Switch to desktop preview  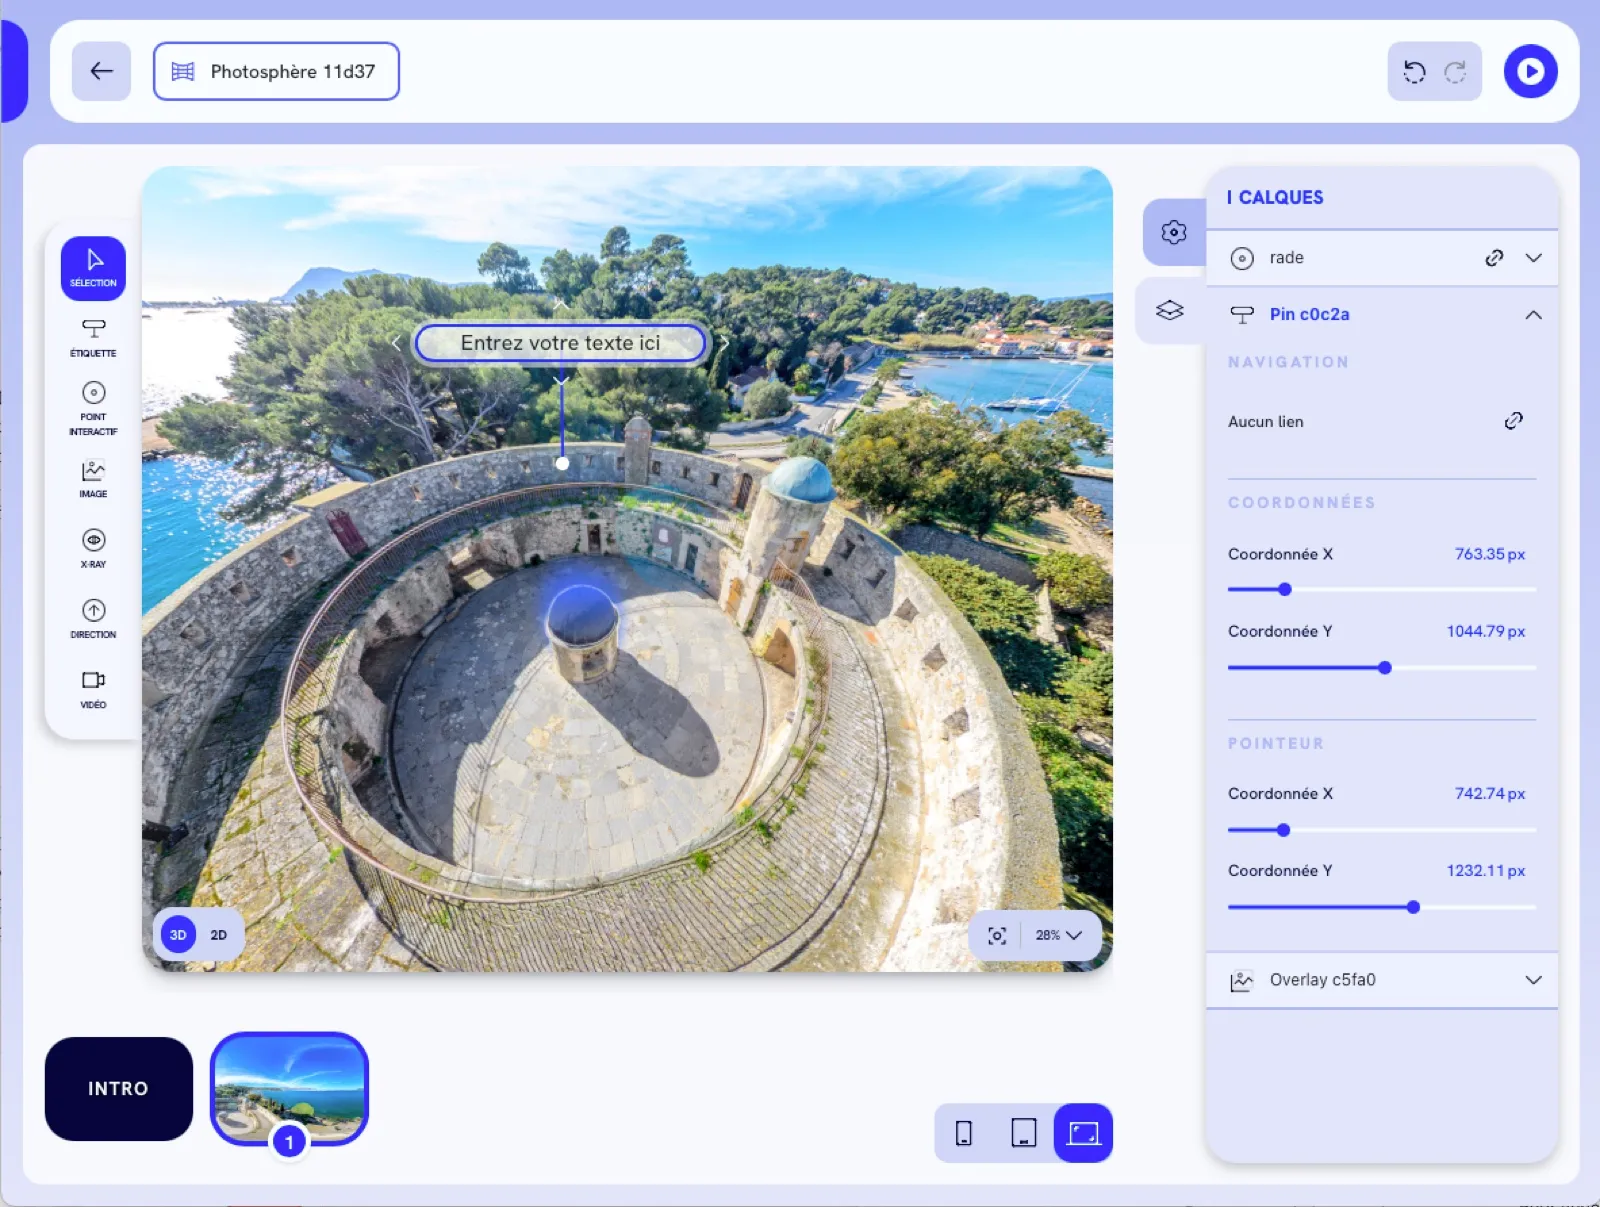[1083, 1133]
